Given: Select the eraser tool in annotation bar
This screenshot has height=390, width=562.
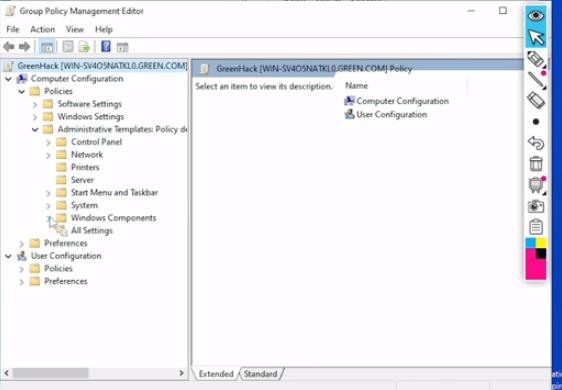Looking at the screenshot, I should pyautogui.click(x=536, y=100).
